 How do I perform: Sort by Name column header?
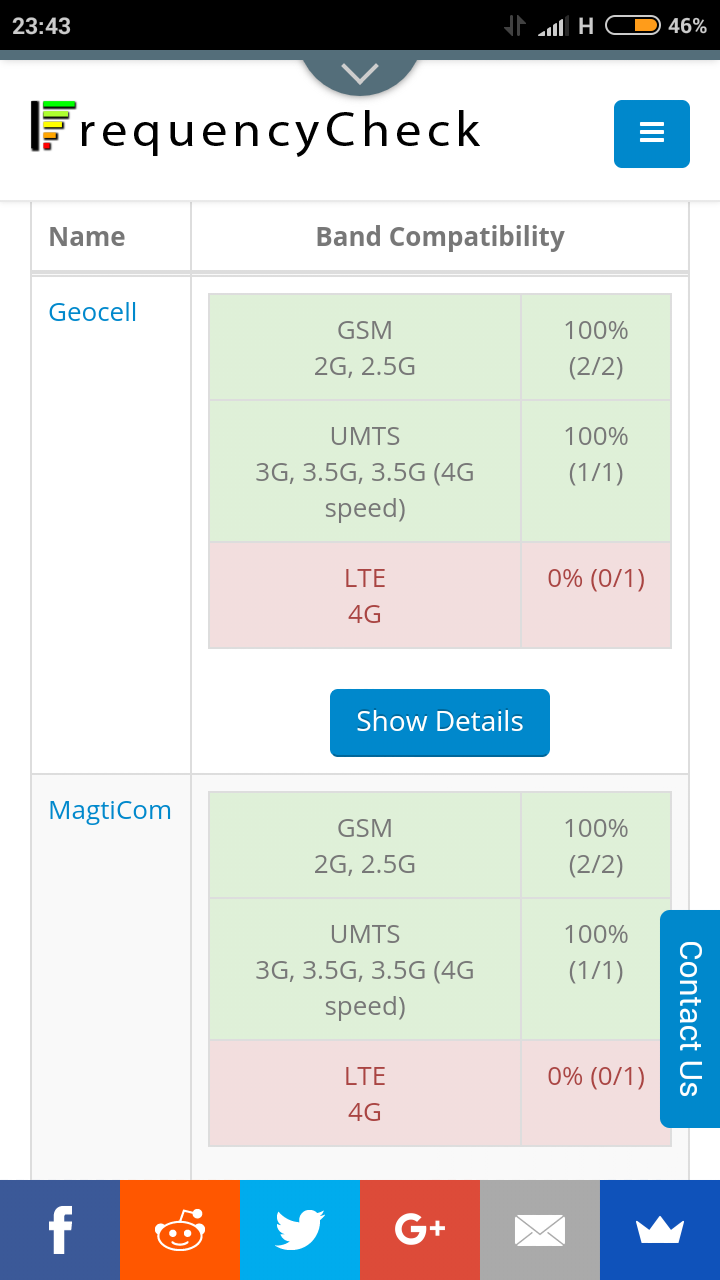pos(87,237)
